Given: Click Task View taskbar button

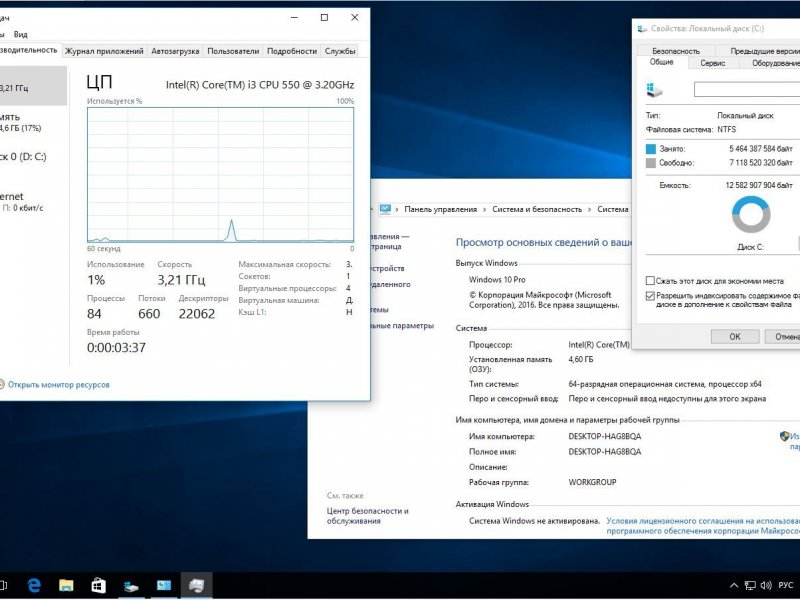Looking at the screenshot, I should (x=3, y=585).
